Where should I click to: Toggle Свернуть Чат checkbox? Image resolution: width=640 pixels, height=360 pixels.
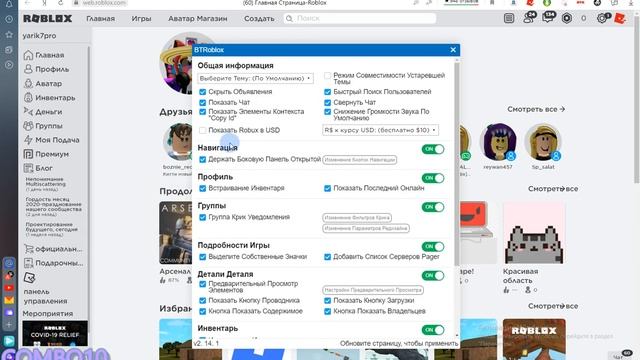click(327, 102)
